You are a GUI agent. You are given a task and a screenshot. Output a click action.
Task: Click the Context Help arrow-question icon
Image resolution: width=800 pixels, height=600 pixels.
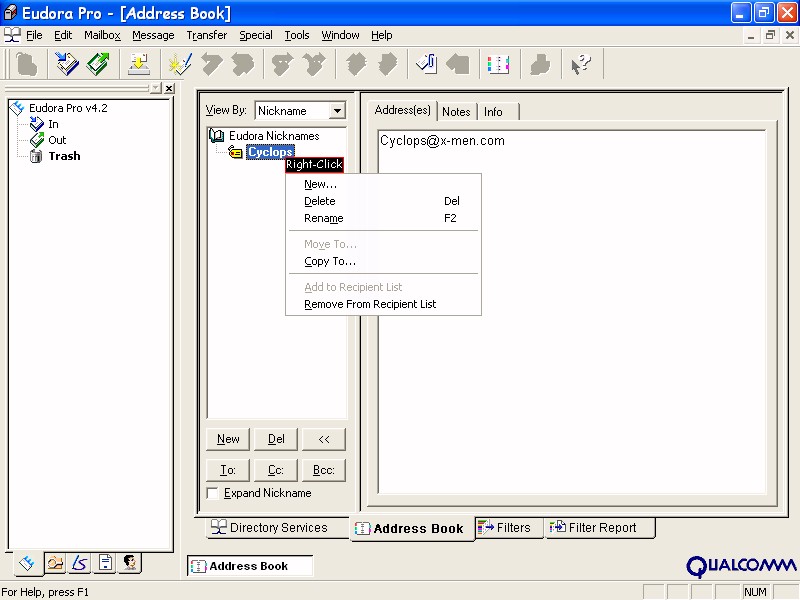tap(581, 65)
